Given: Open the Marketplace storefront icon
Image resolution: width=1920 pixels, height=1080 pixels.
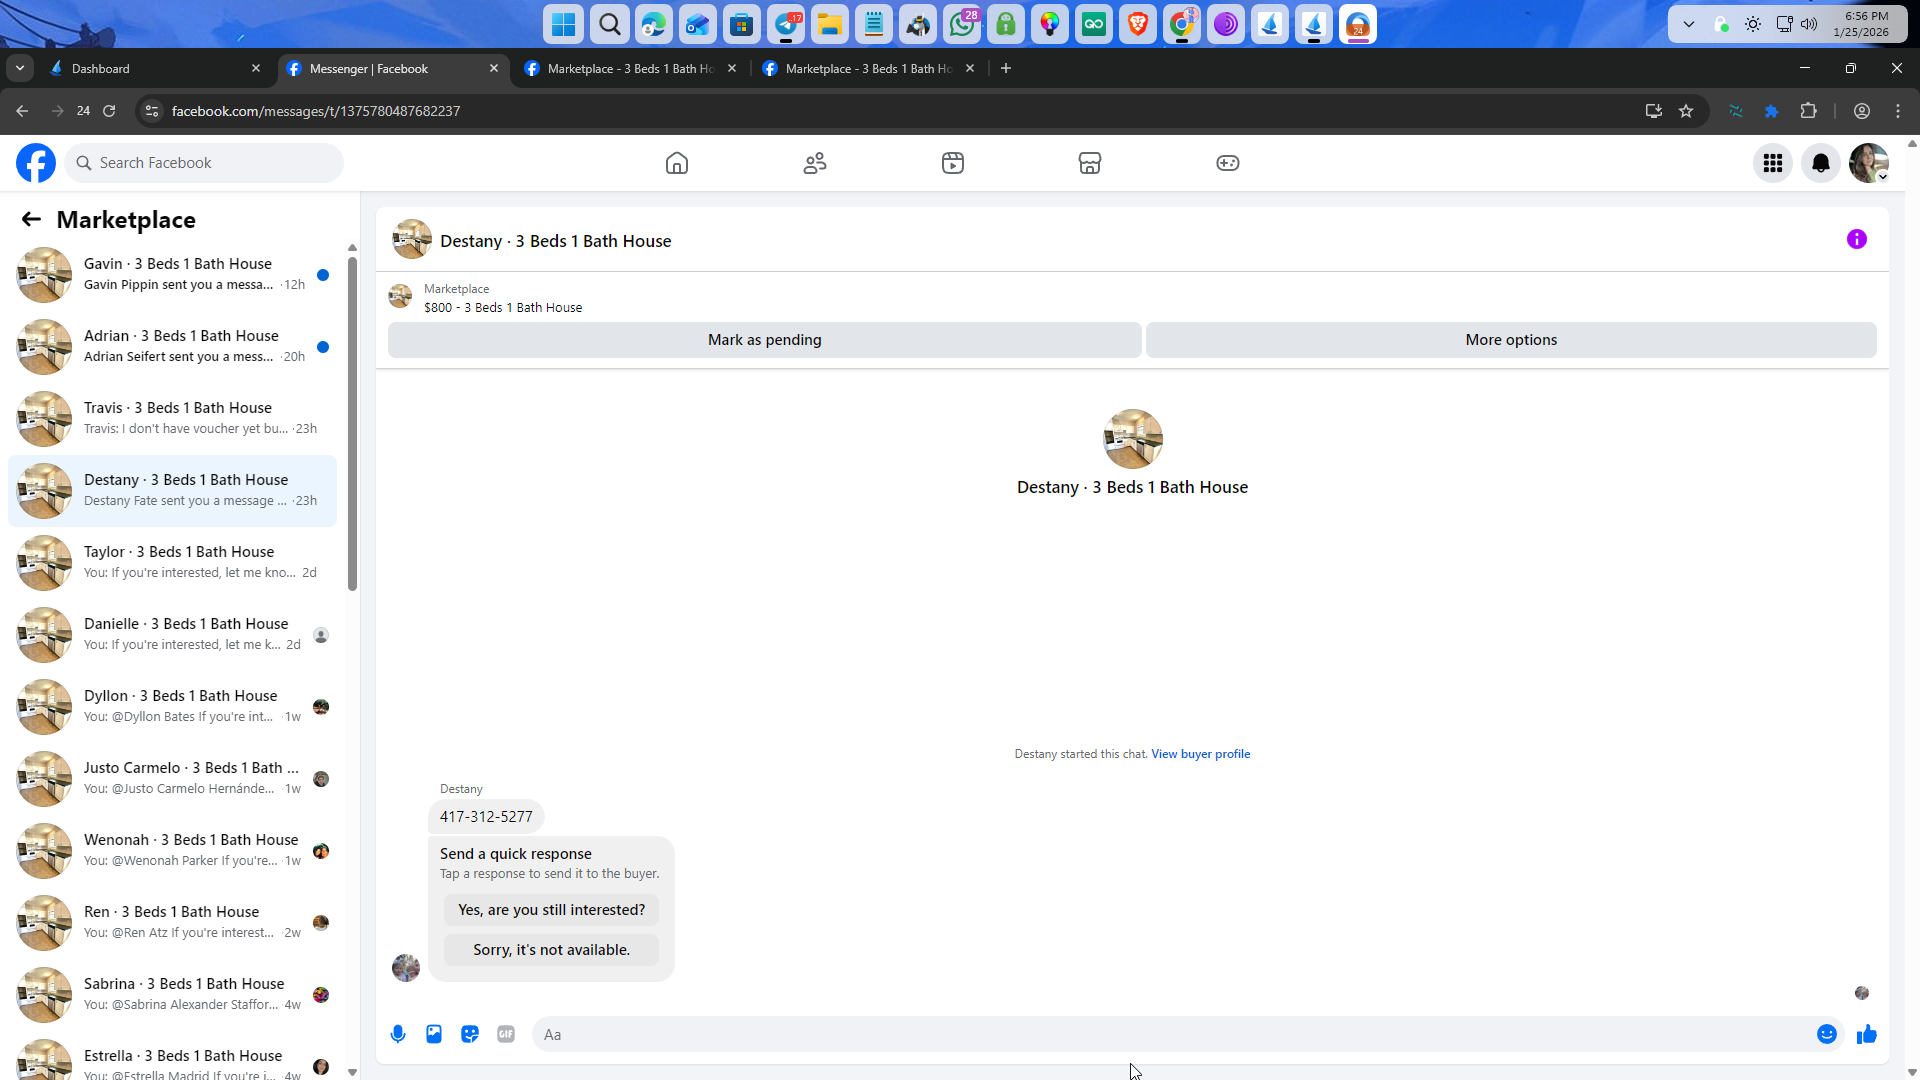Looking at the screenshot, I should tap(1090, 163).
